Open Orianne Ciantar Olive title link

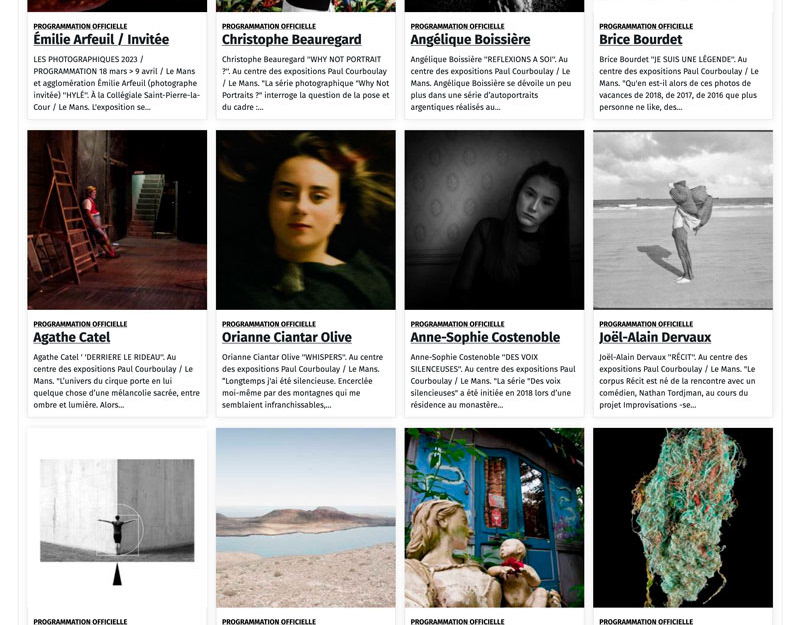287,337
